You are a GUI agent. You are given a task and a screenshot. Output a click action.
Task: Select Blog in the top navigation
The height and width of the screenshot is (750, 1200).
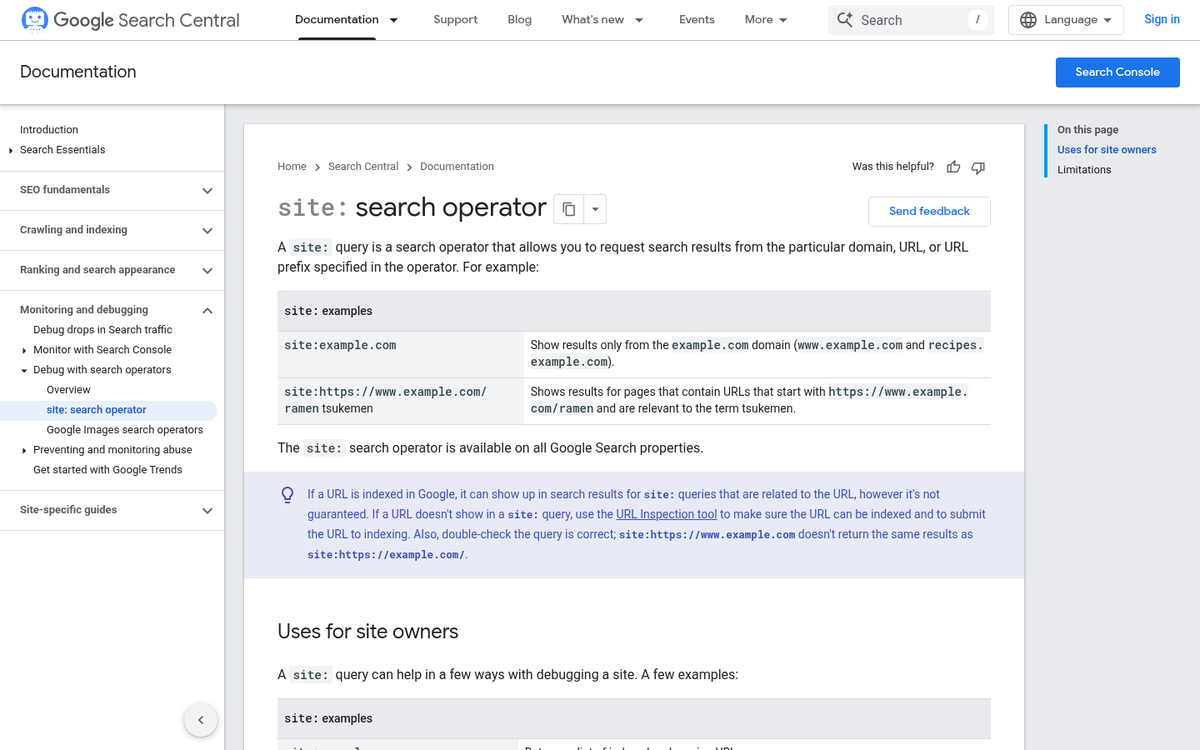pyautogui.click(x=519, y=19)
